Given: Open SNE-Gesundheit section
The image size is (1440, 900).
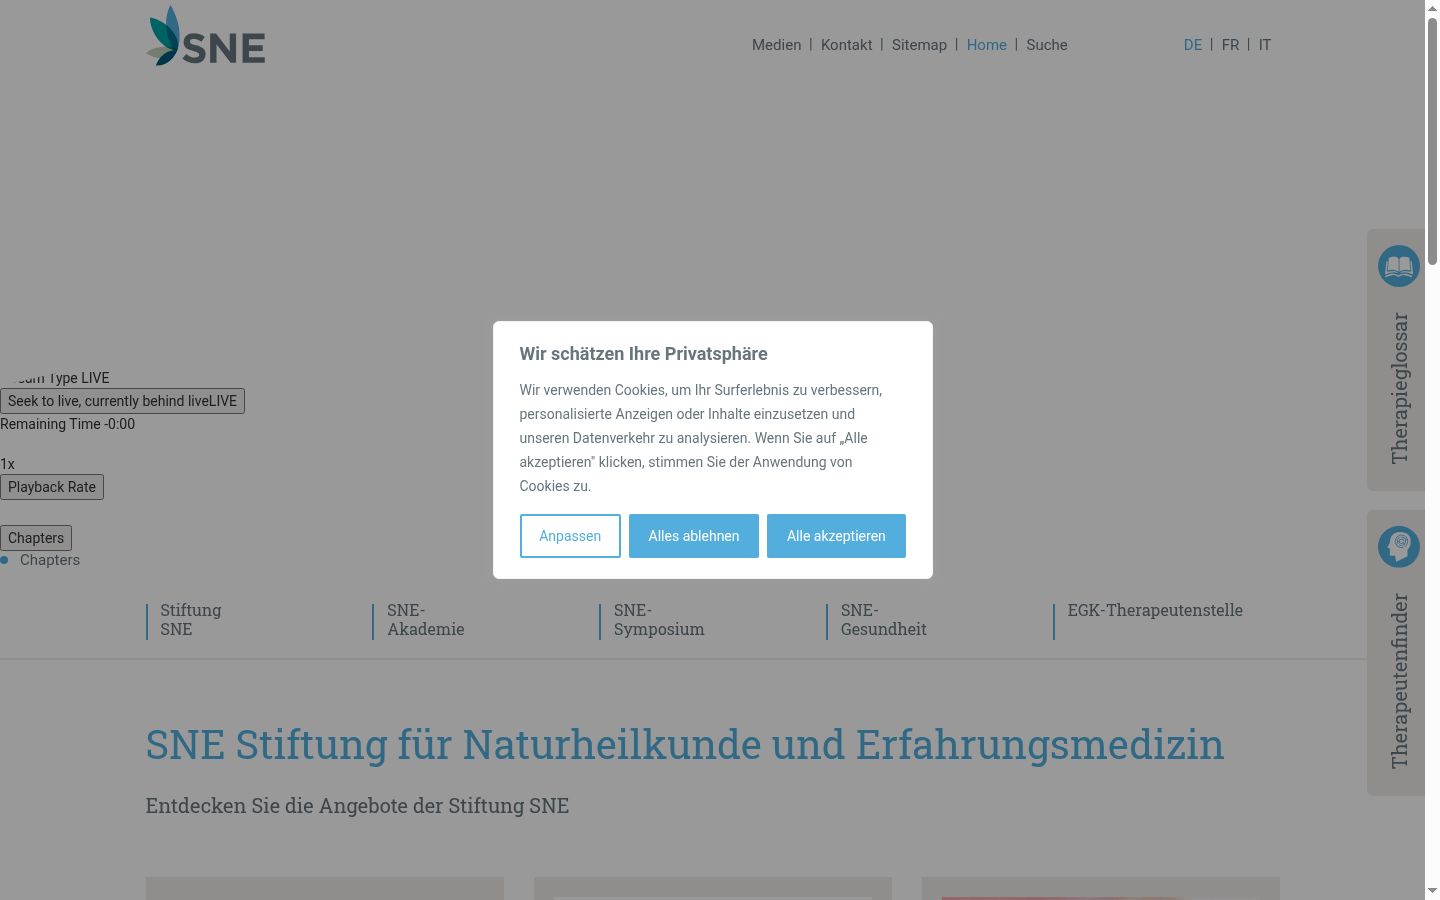Looking at the screenshot, I should [x=884, y=620].
